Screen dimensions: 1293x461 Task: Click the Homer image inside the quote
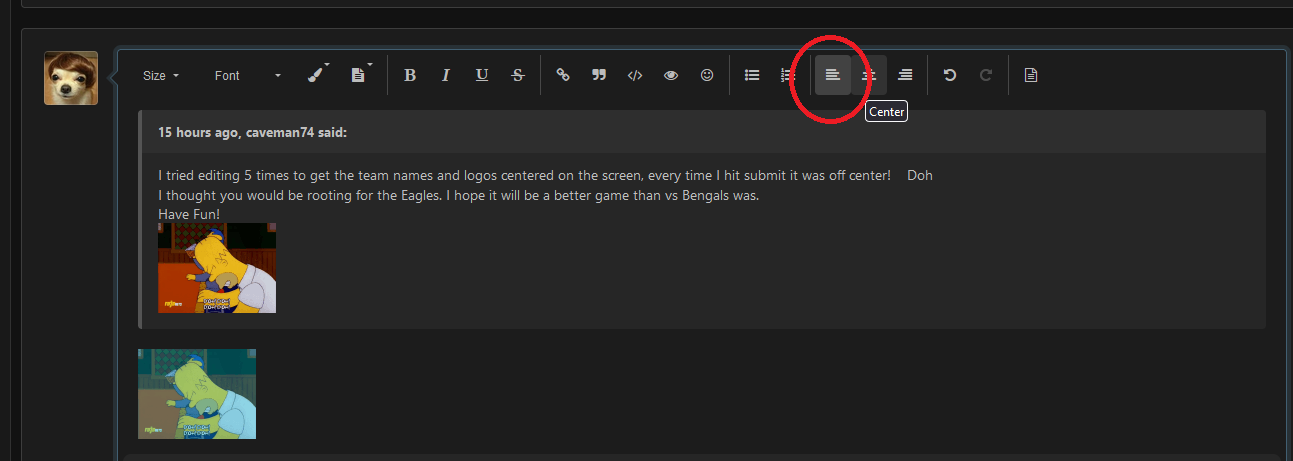coord(217,268)
